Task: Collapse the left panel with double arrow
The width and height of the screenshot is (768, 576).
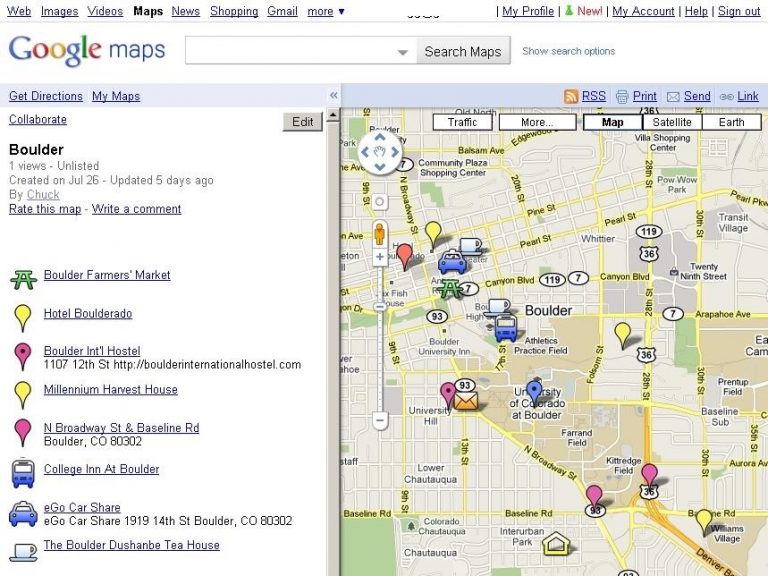Action: pyautogui.click(x=334, y=95)
